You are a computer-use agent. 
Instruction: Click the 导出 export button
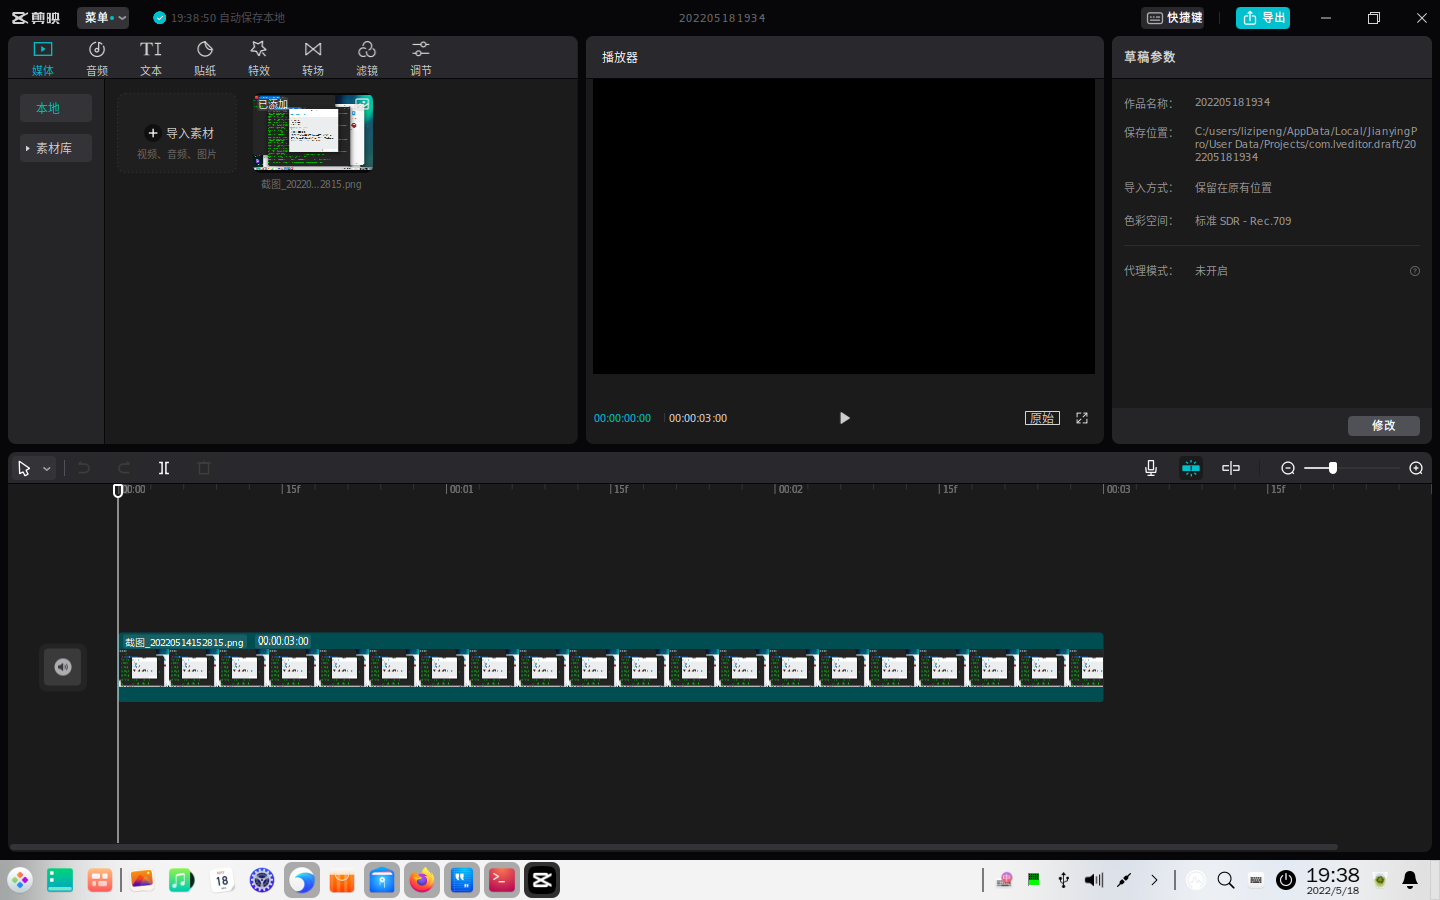click(1263, 18)
